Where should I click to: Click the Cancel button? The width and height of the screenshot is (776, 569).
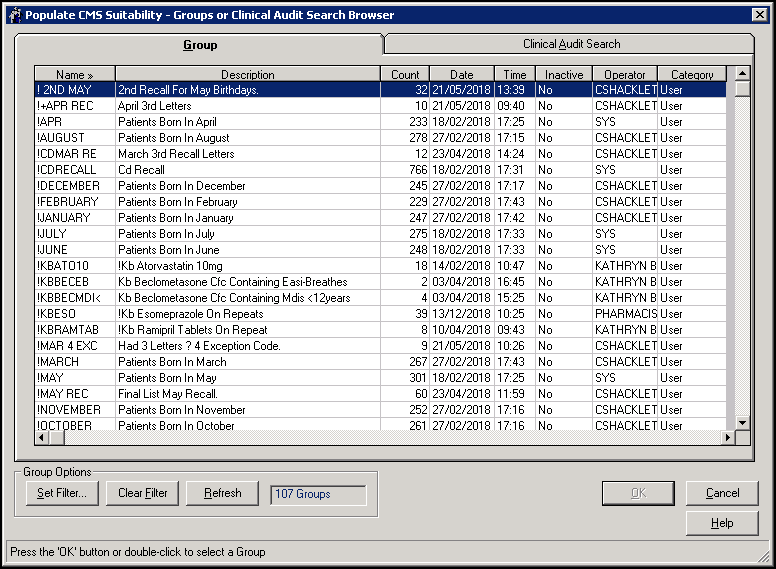[x=722, y=493]
